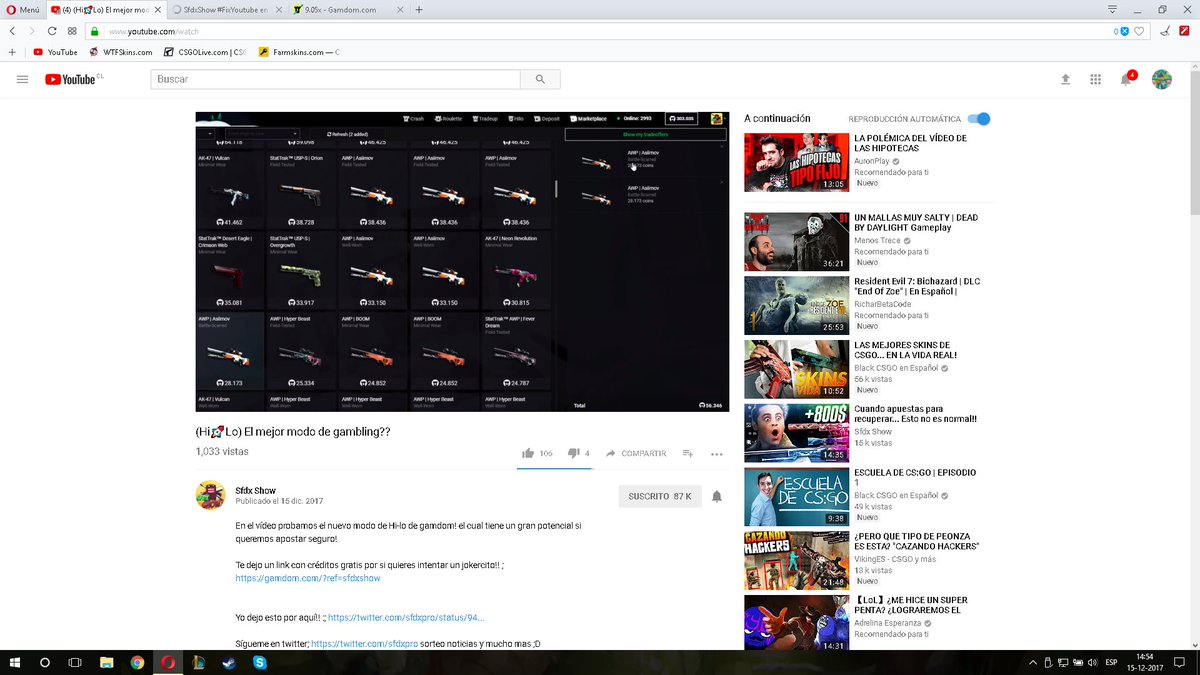The height and width of the screenshot is (675, 1200).
Task: Like the video with thumbs up
Action: click(x=528, y=453)
